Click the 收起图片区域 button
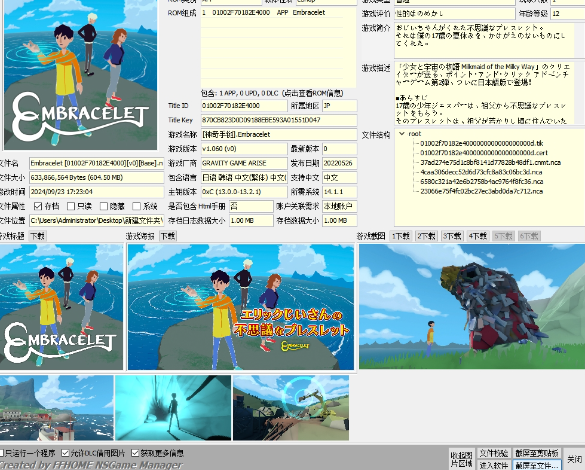 (462, 459)
